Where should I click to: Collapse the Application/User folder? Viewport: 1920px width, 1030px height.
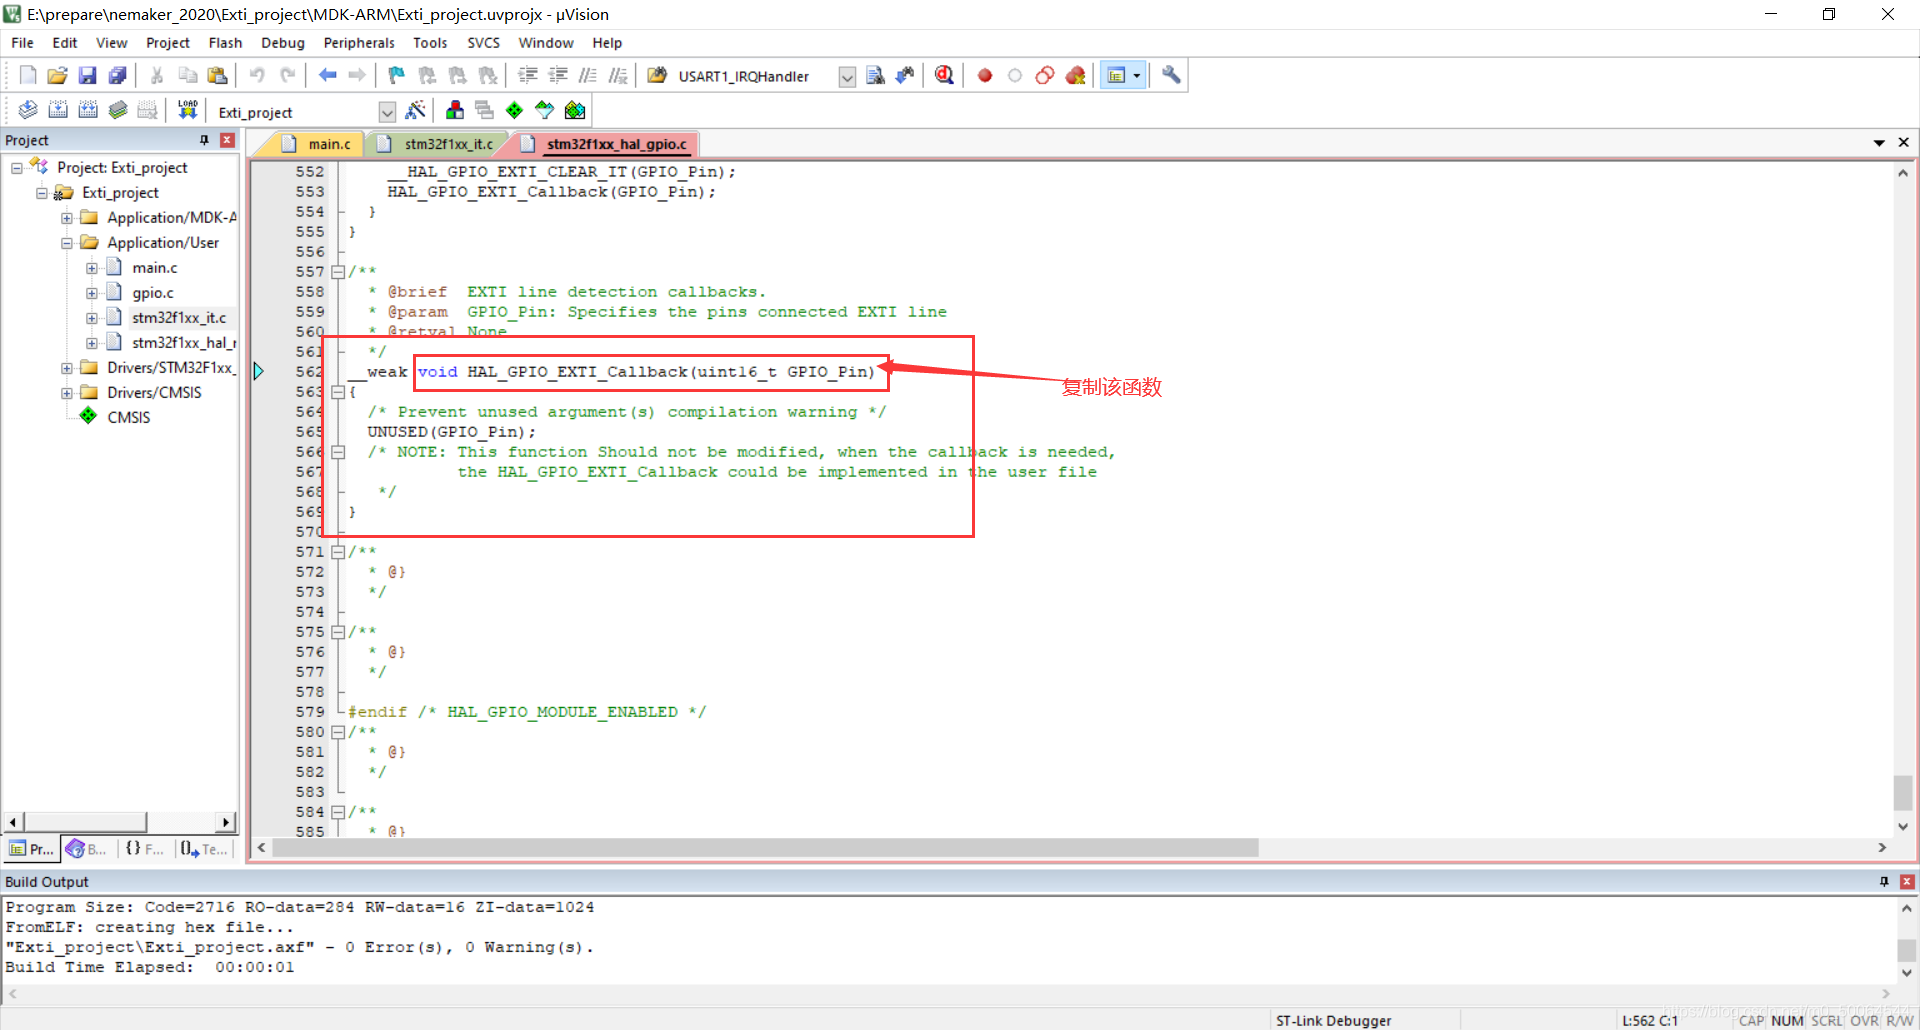pos(67,243)
